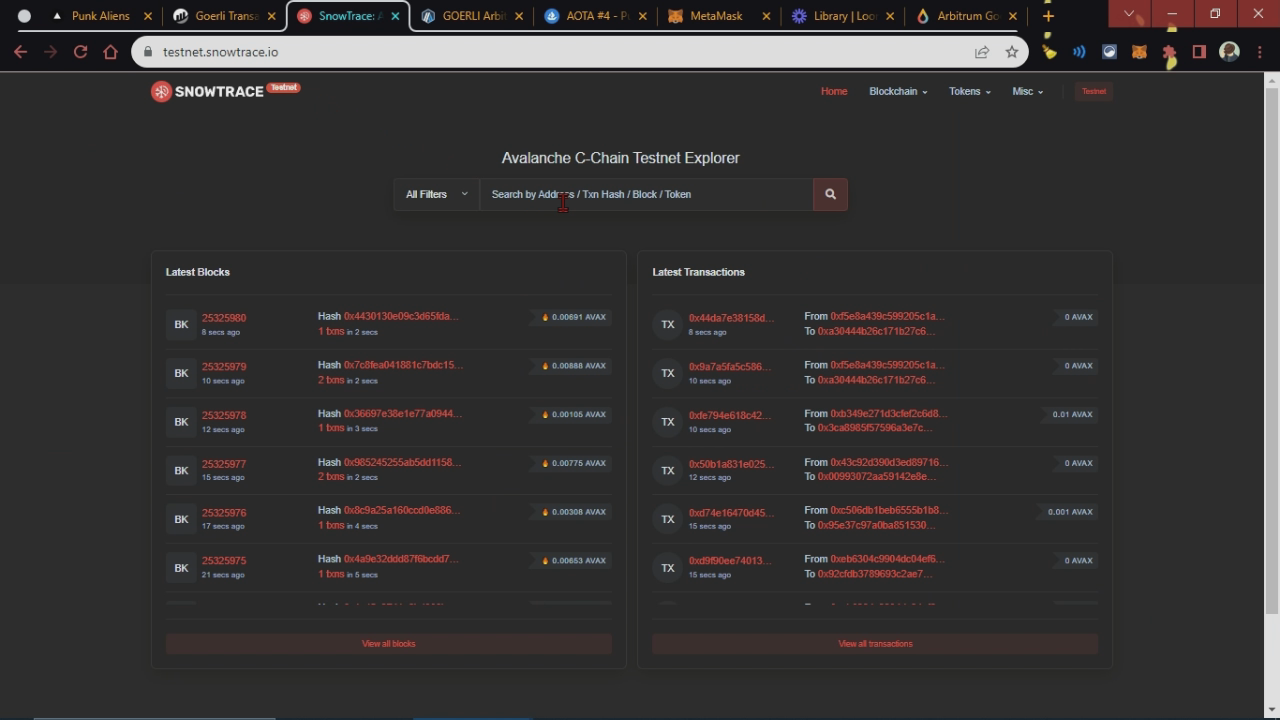Open Chrome three-dot menu
Screen dimensions: 1280x720
pyautogui.click(x=1259, y=52)
